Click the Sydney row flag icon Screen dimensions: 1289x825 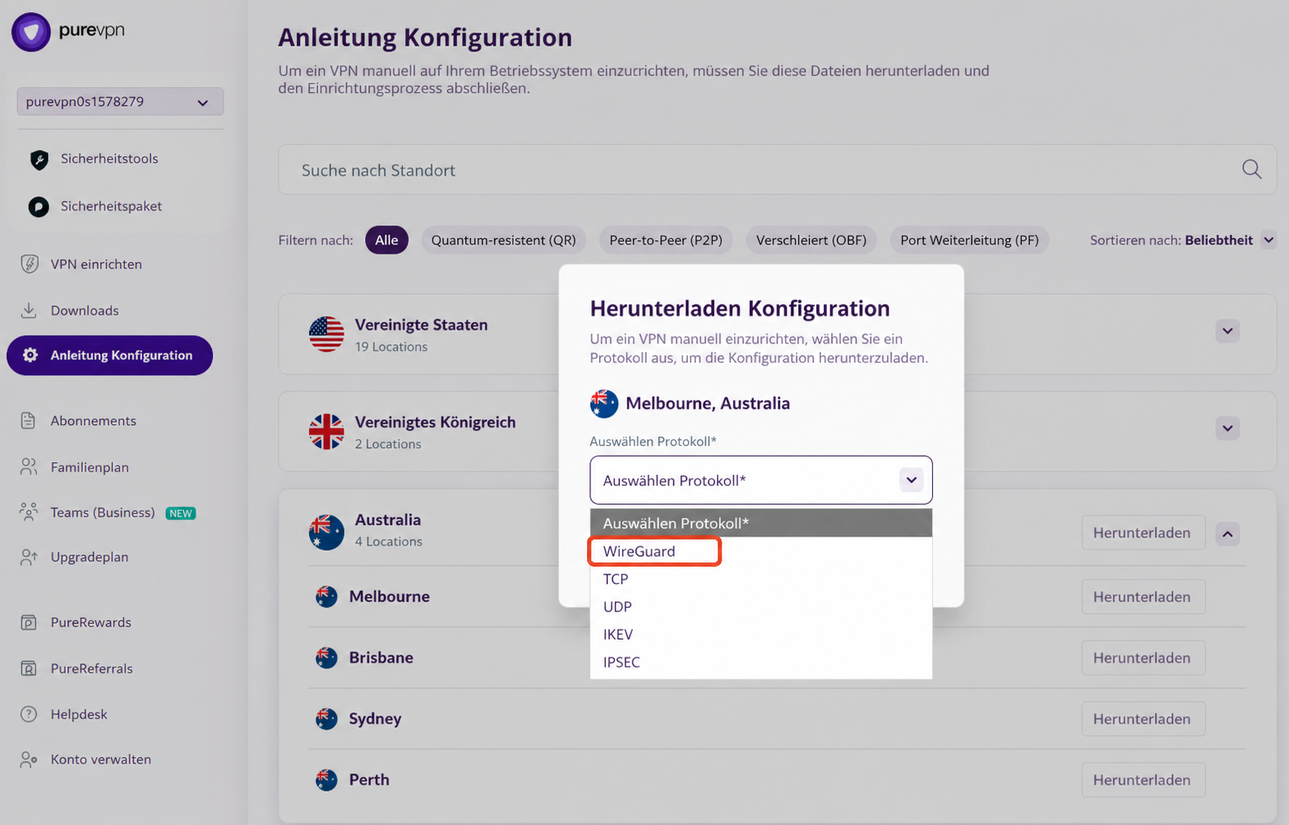point(326,719)
